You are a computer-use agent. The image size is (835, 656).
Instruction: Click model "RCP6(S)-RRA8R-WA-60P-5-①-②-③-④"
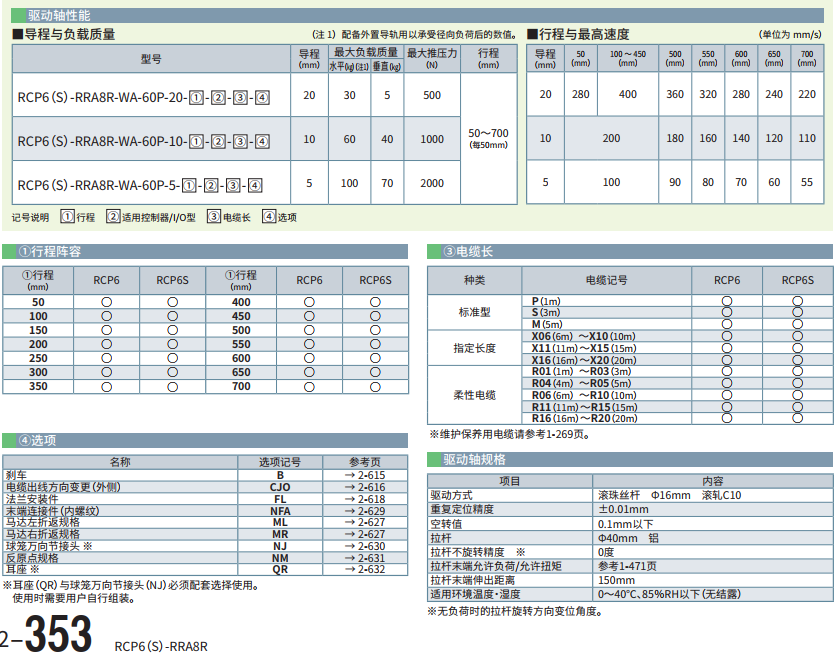coord(140,185)
